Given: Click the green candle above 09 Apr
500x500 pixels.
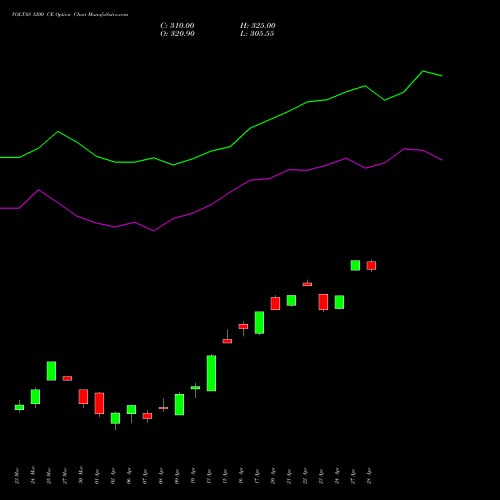Looking at the screenshot, I should [x=179, y=405].
